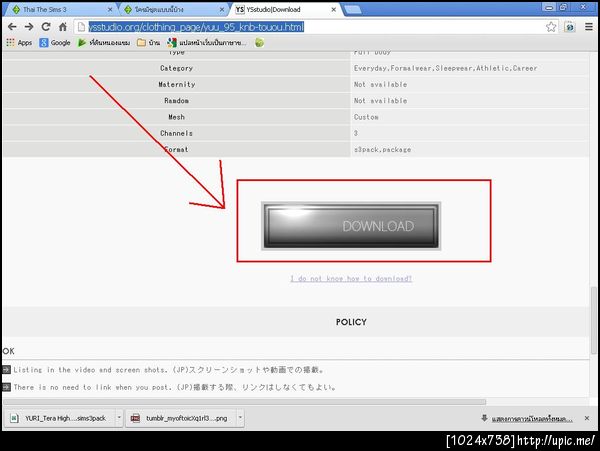The height and width of the screenshot is (451, 600).
Task: Open the yellow bookmark folder
Action: pos(148,42)
